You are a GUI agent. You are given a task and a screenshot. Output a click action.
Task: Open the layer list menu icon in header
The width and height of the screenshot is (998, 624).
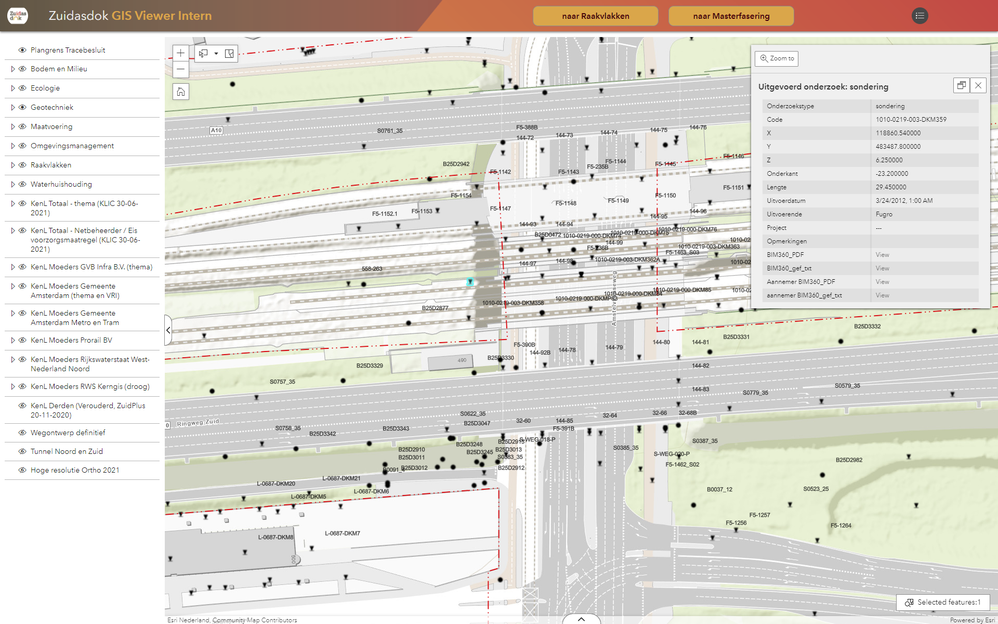click(x=920, y=16)
